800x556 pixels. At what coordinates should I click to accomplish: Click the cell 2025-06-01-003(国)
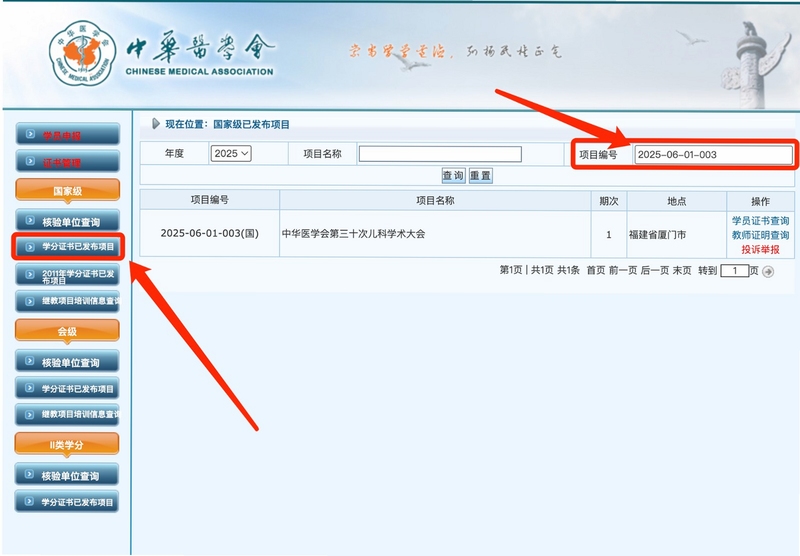(x=210, y=233)
